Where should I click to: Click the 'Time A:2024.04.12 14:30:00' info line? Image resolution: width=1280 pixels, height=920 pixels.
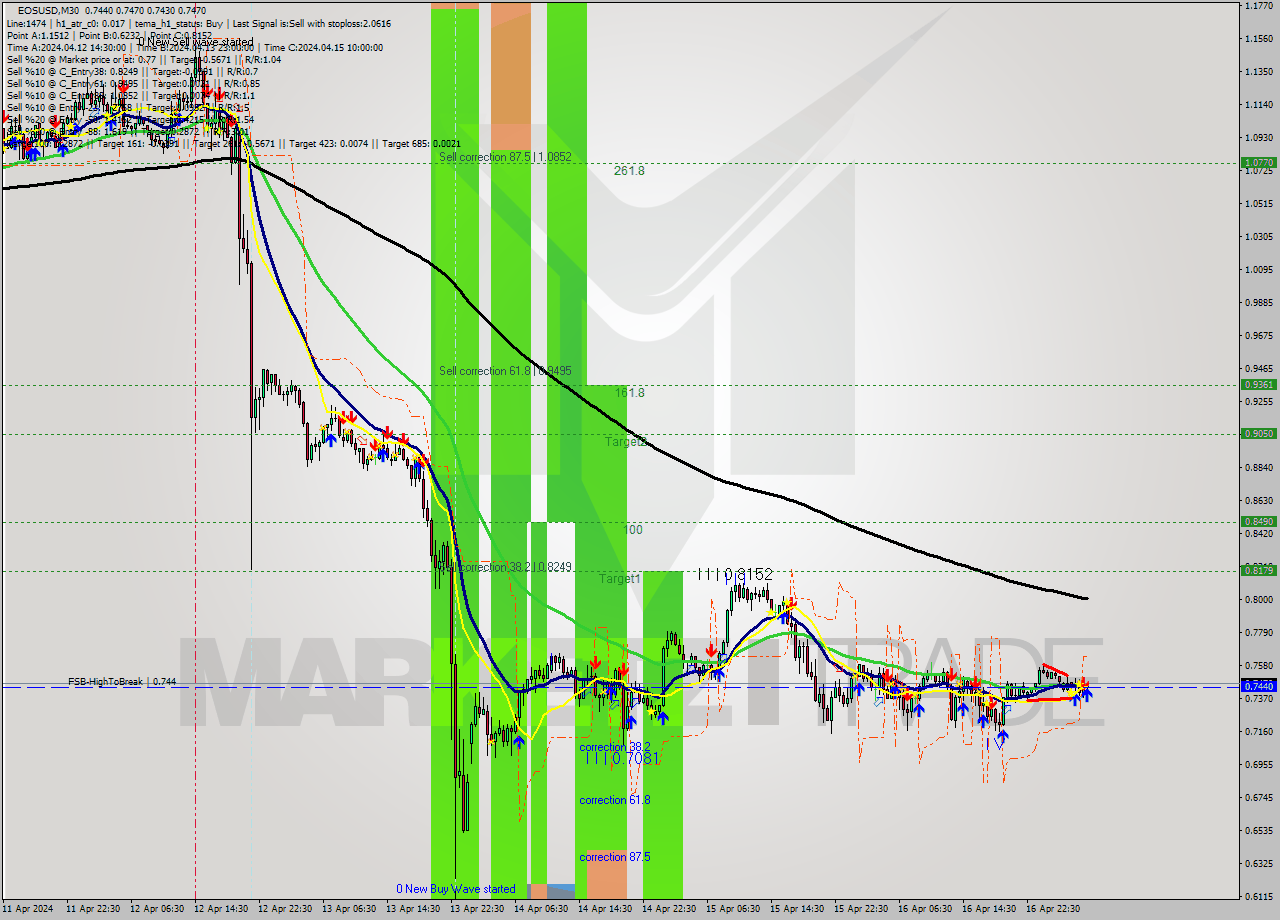click(x=66, y=47)
